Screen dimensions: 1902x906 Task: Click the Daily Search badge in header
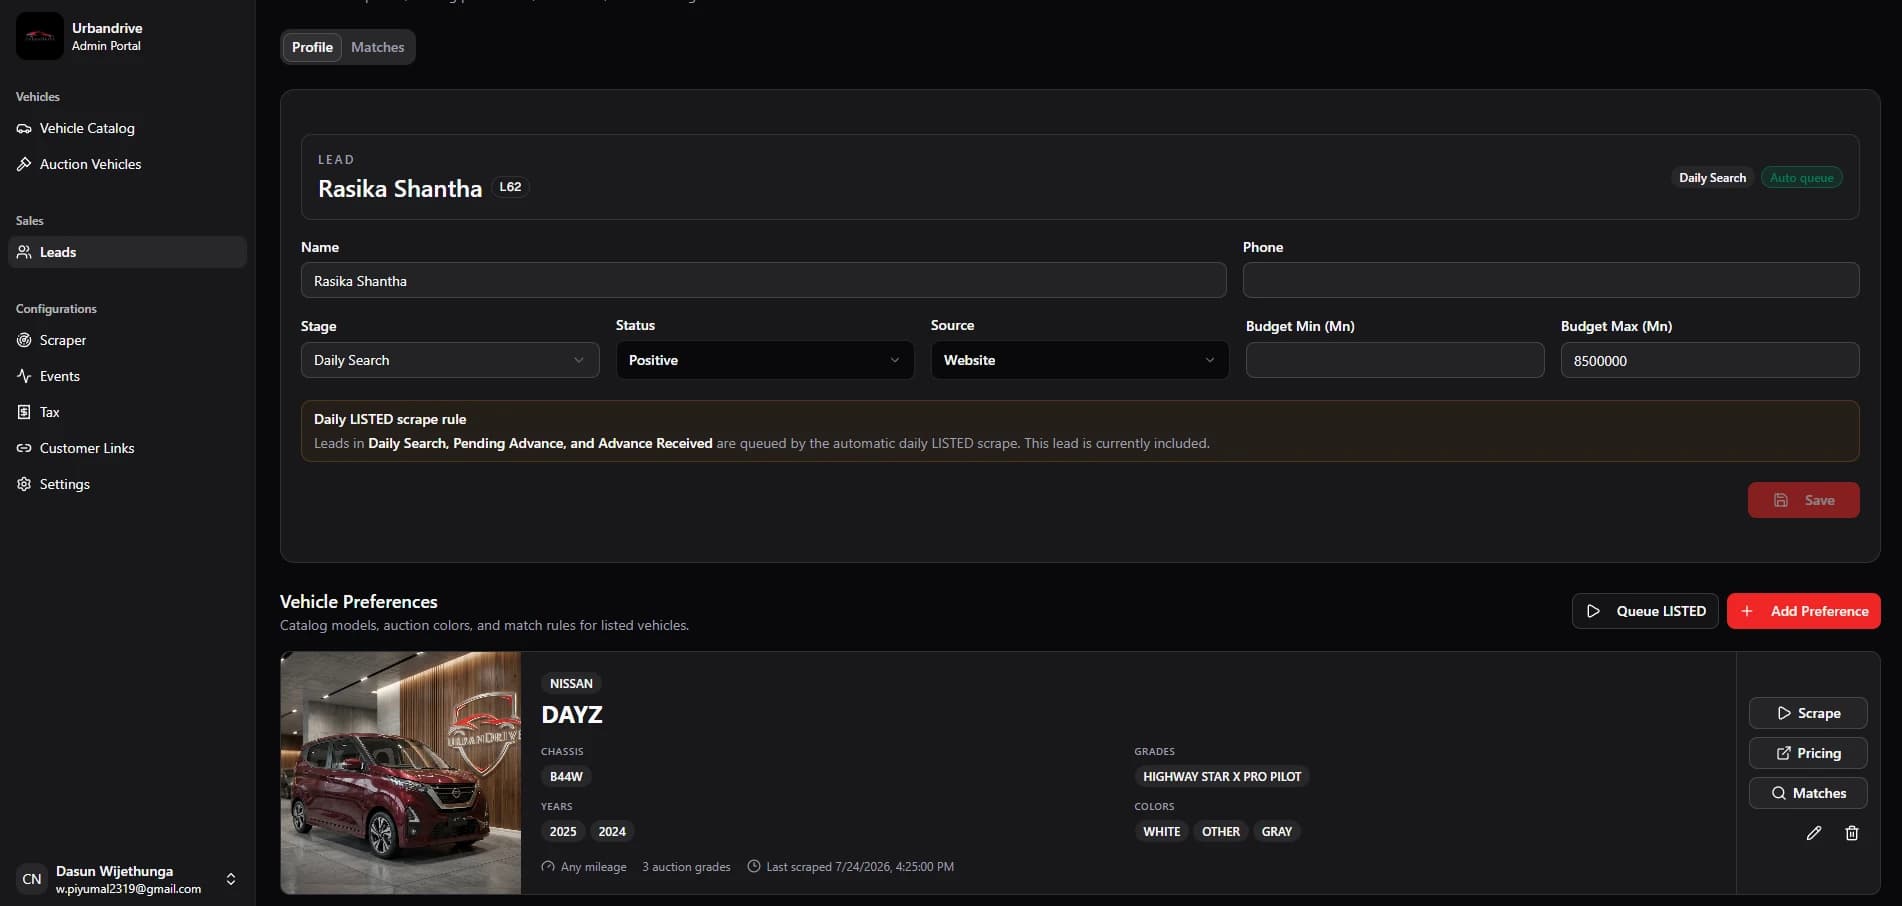coord(1712,178)
